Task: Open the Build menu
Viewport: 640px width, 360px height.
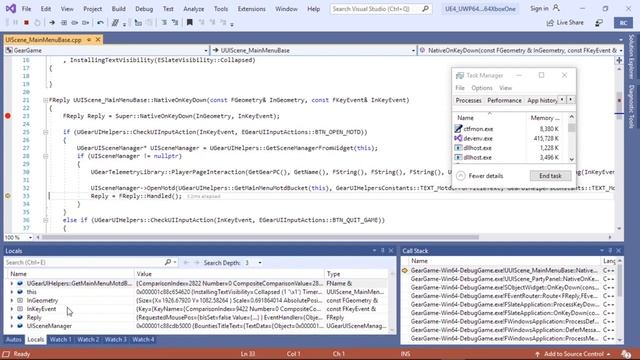Action: (118, 9)
